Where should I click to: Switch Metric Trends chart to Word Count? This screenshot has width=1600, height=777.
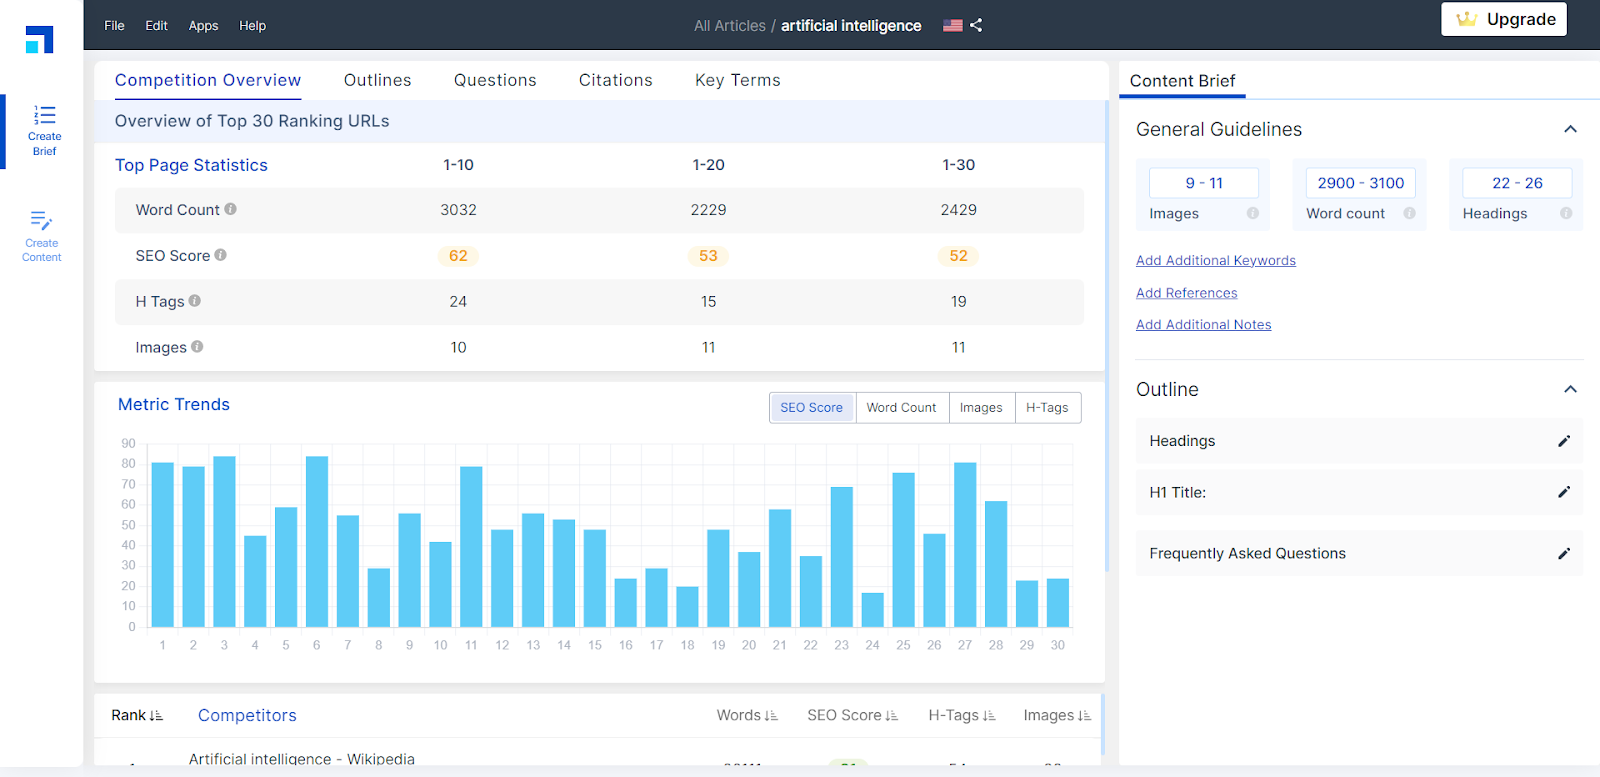coord(901,408)
